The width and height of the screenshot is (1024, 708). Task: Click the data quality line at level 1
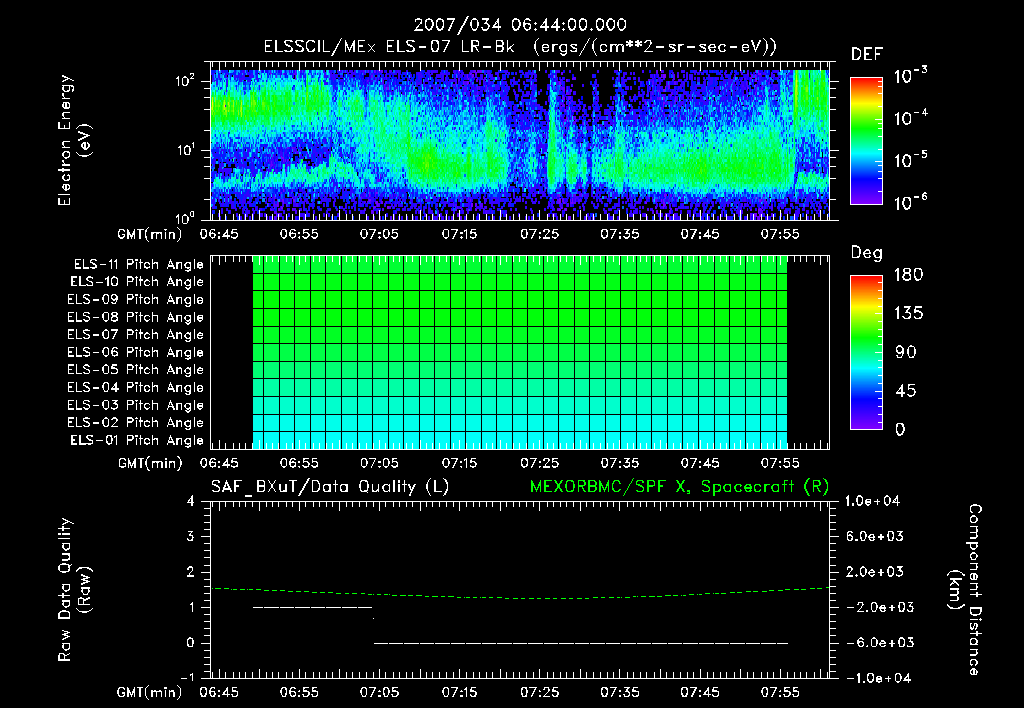(x=312, y=607)
